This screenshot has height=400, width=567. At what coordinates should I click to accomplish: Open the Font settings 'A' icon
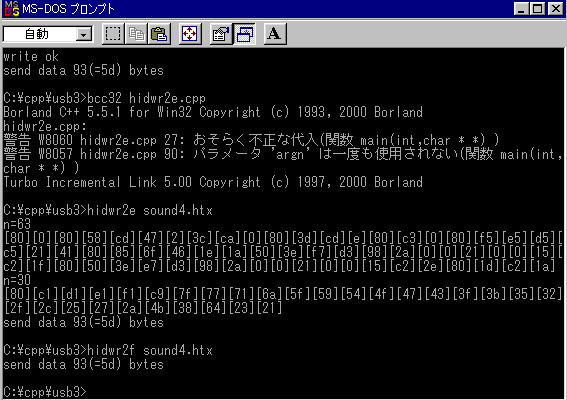[x=275, y=34]
